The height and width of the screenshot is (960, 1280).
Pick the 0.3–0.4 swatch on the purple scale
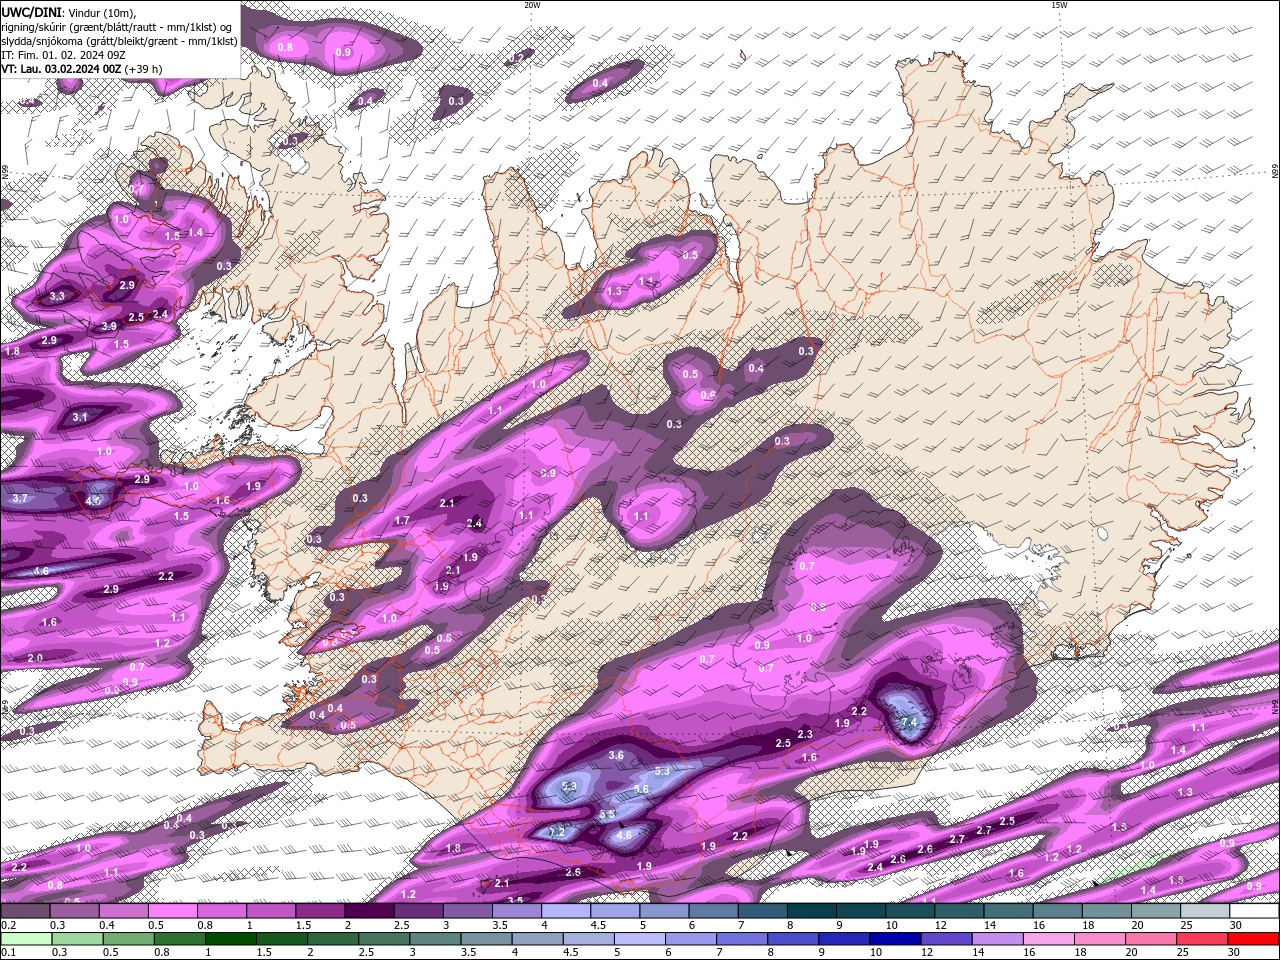74,911
